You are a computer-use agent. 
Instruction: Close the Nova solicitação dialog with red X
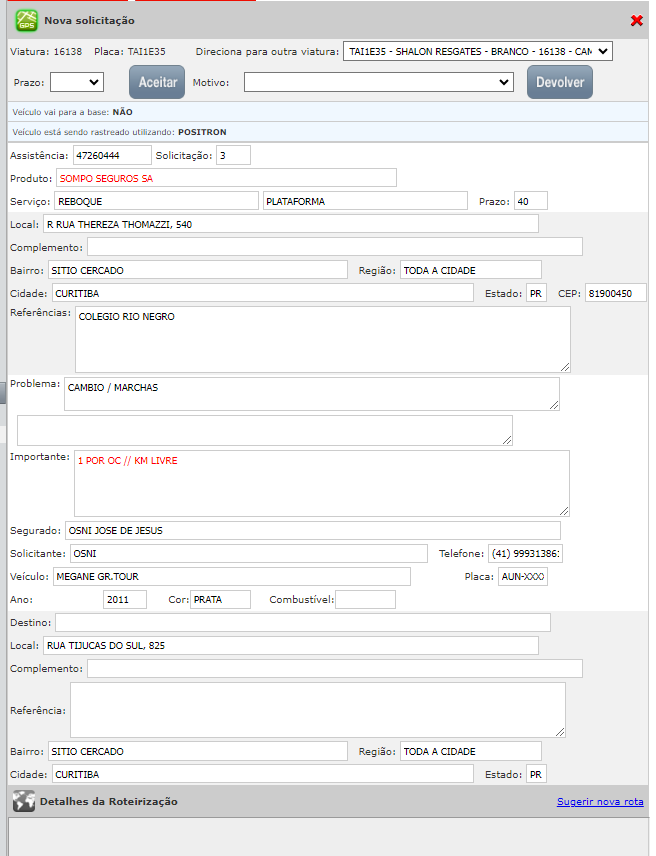[636, 21]
